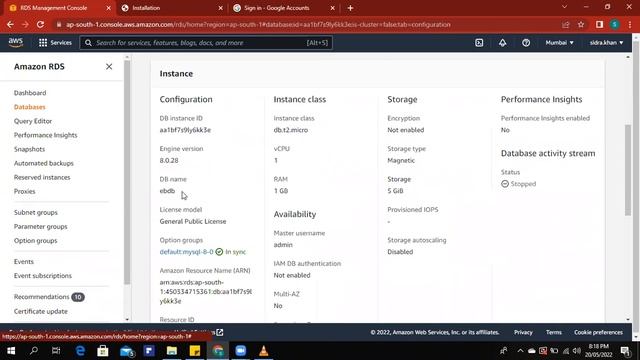Launch Microsoft Edge from taskbar
This screenshot has width=640, height=360.
point(80,351)
